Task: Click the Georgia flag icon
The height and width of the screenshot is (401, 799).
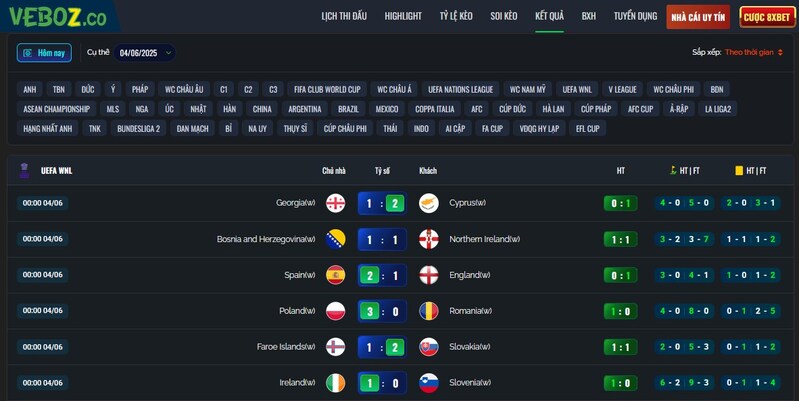Action: tap(335, 203)
